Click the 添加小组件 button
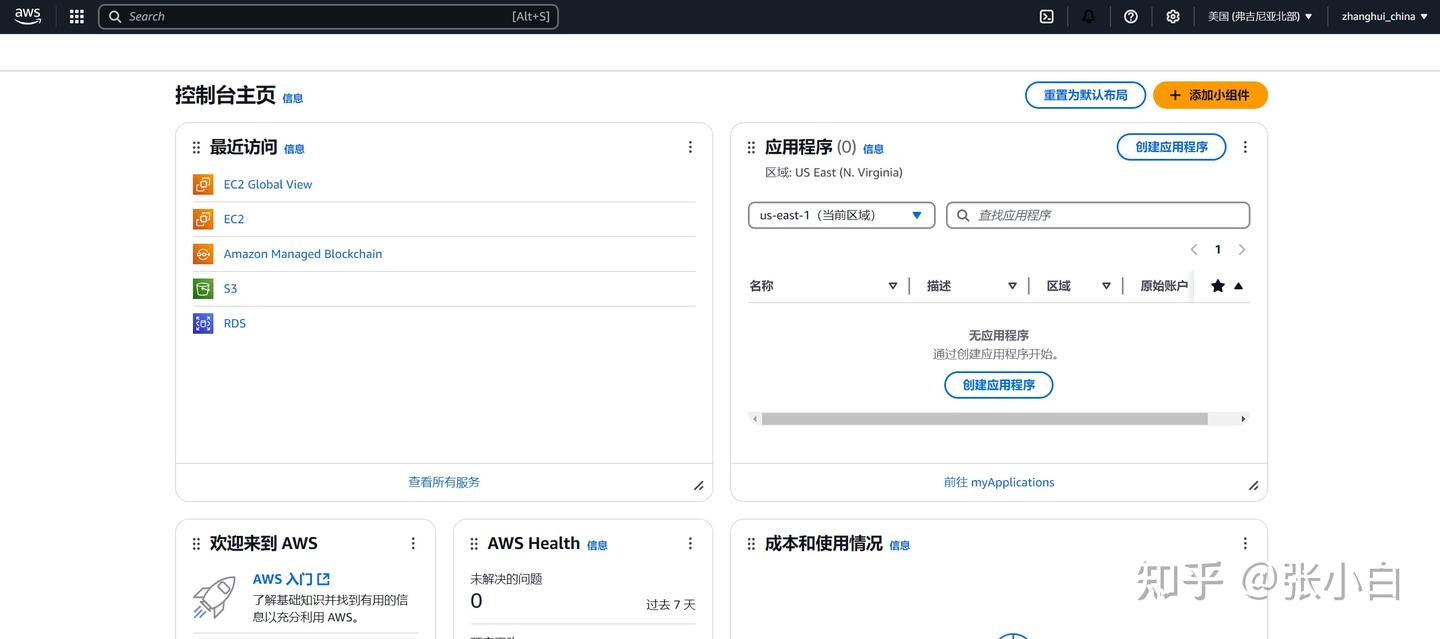The height and width of the screenshot is (639, 1440). click(x=1210, y=95)
